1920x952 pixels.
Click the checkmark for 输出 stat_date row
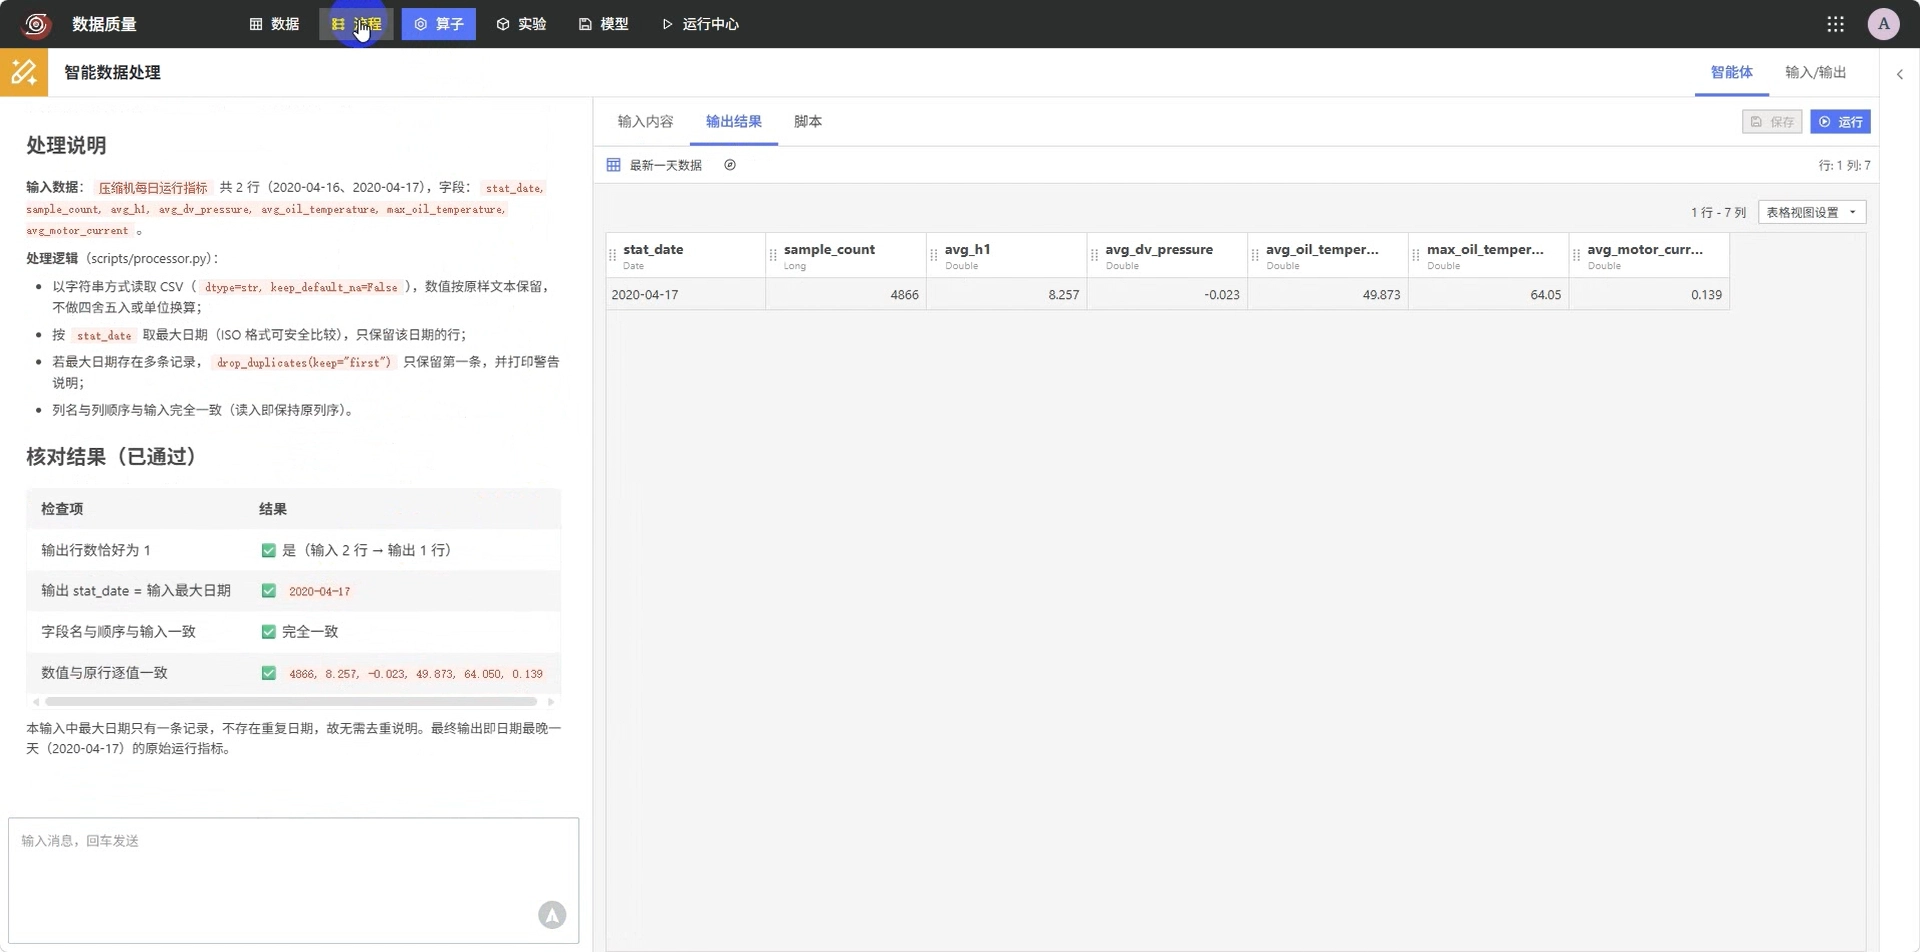(268, 591)
